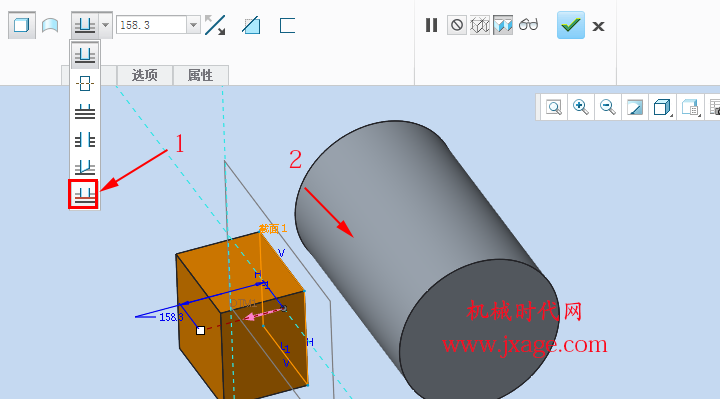Open the display style cube icon
The width and height of the screenshot is (720, 399).
click(662, 107)
